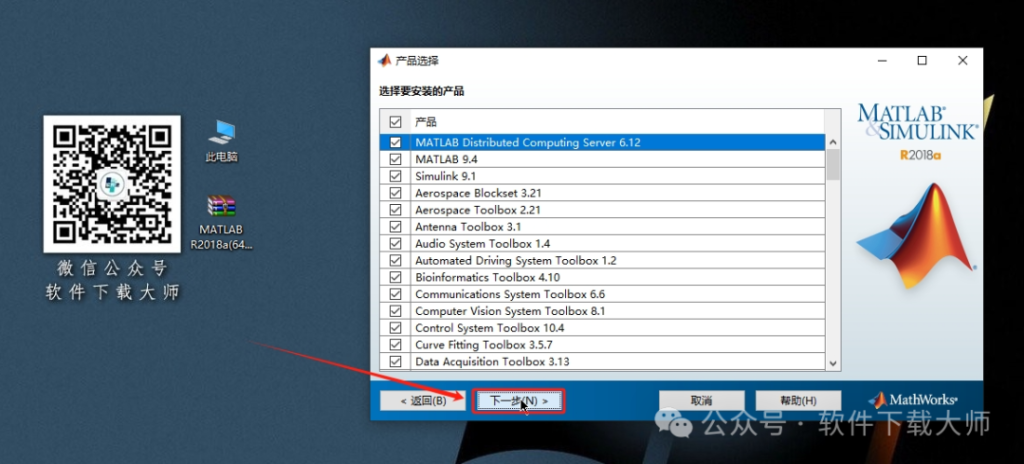
Task: Click the product list scrollbar thumb
Action: (x=833, y=164)
